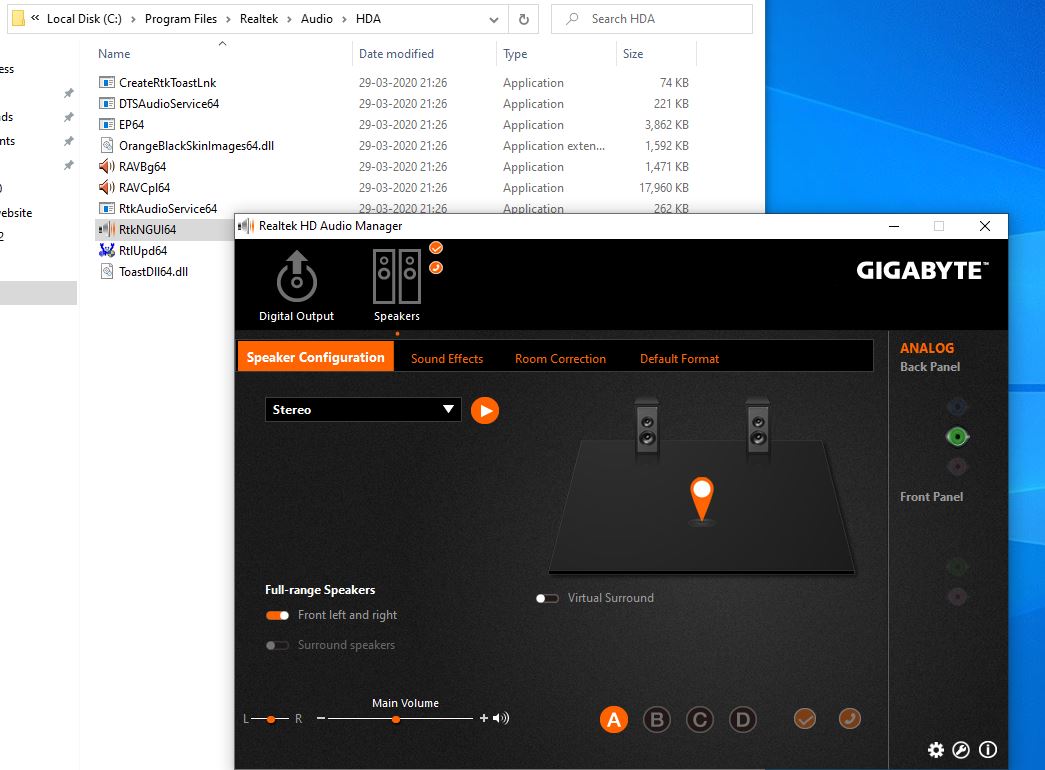Click the blue back panel line-in jack

point(957,407)
